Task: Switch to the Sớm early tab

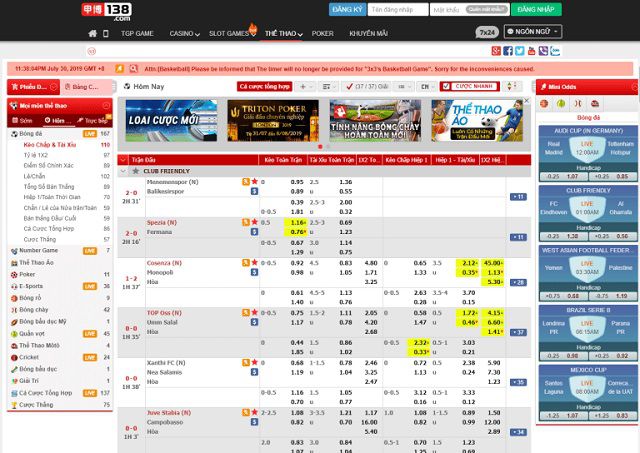Action: tap(22, 120)
